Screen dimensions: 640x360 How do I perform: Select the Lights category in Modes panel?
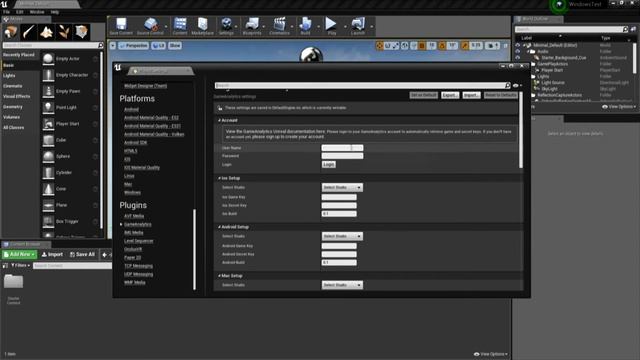(x=9, y=76)
